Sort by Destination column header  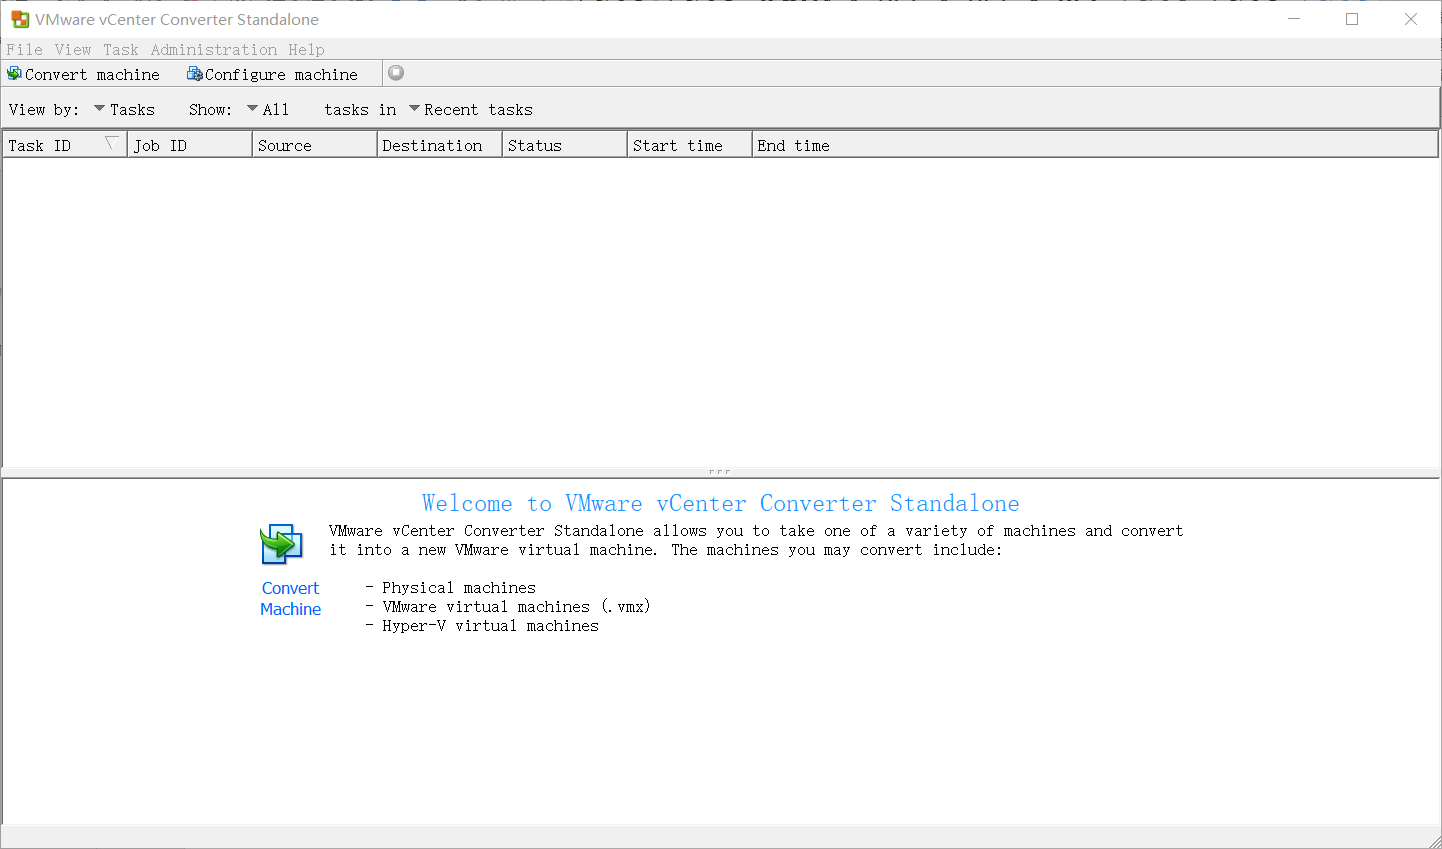tap(440, 145)
